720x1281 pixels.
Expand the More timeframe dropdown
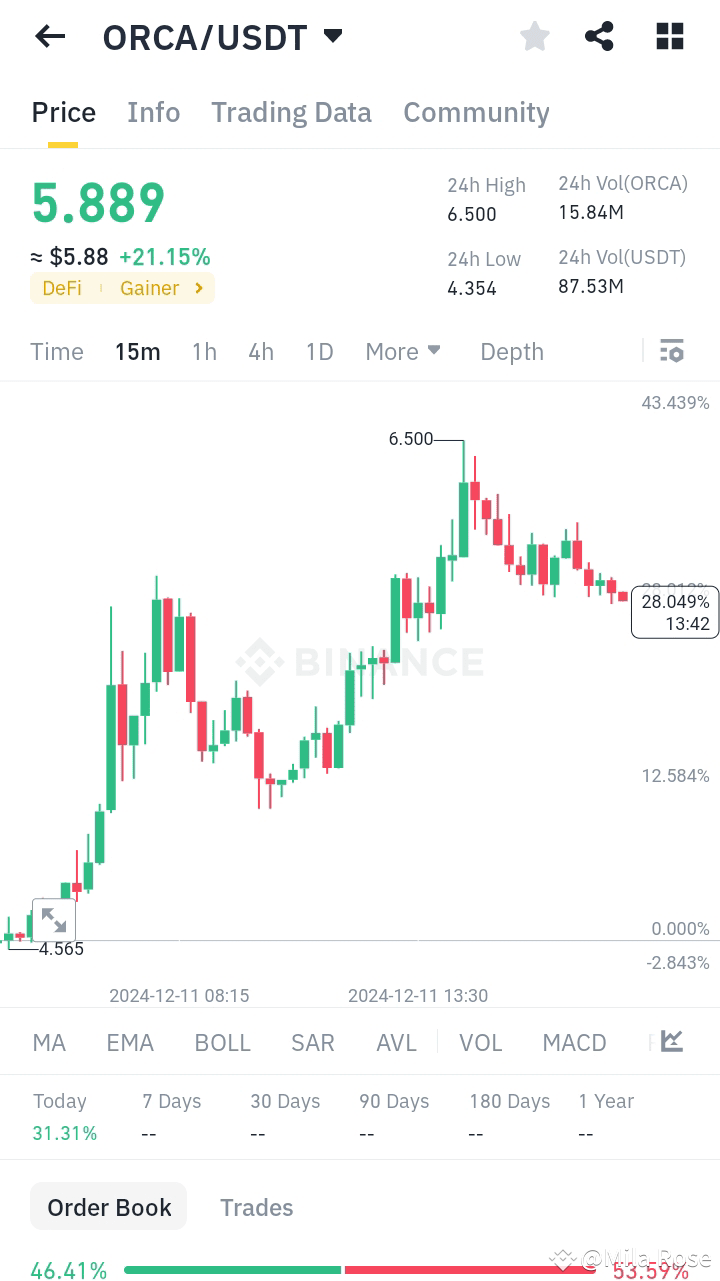402,351
